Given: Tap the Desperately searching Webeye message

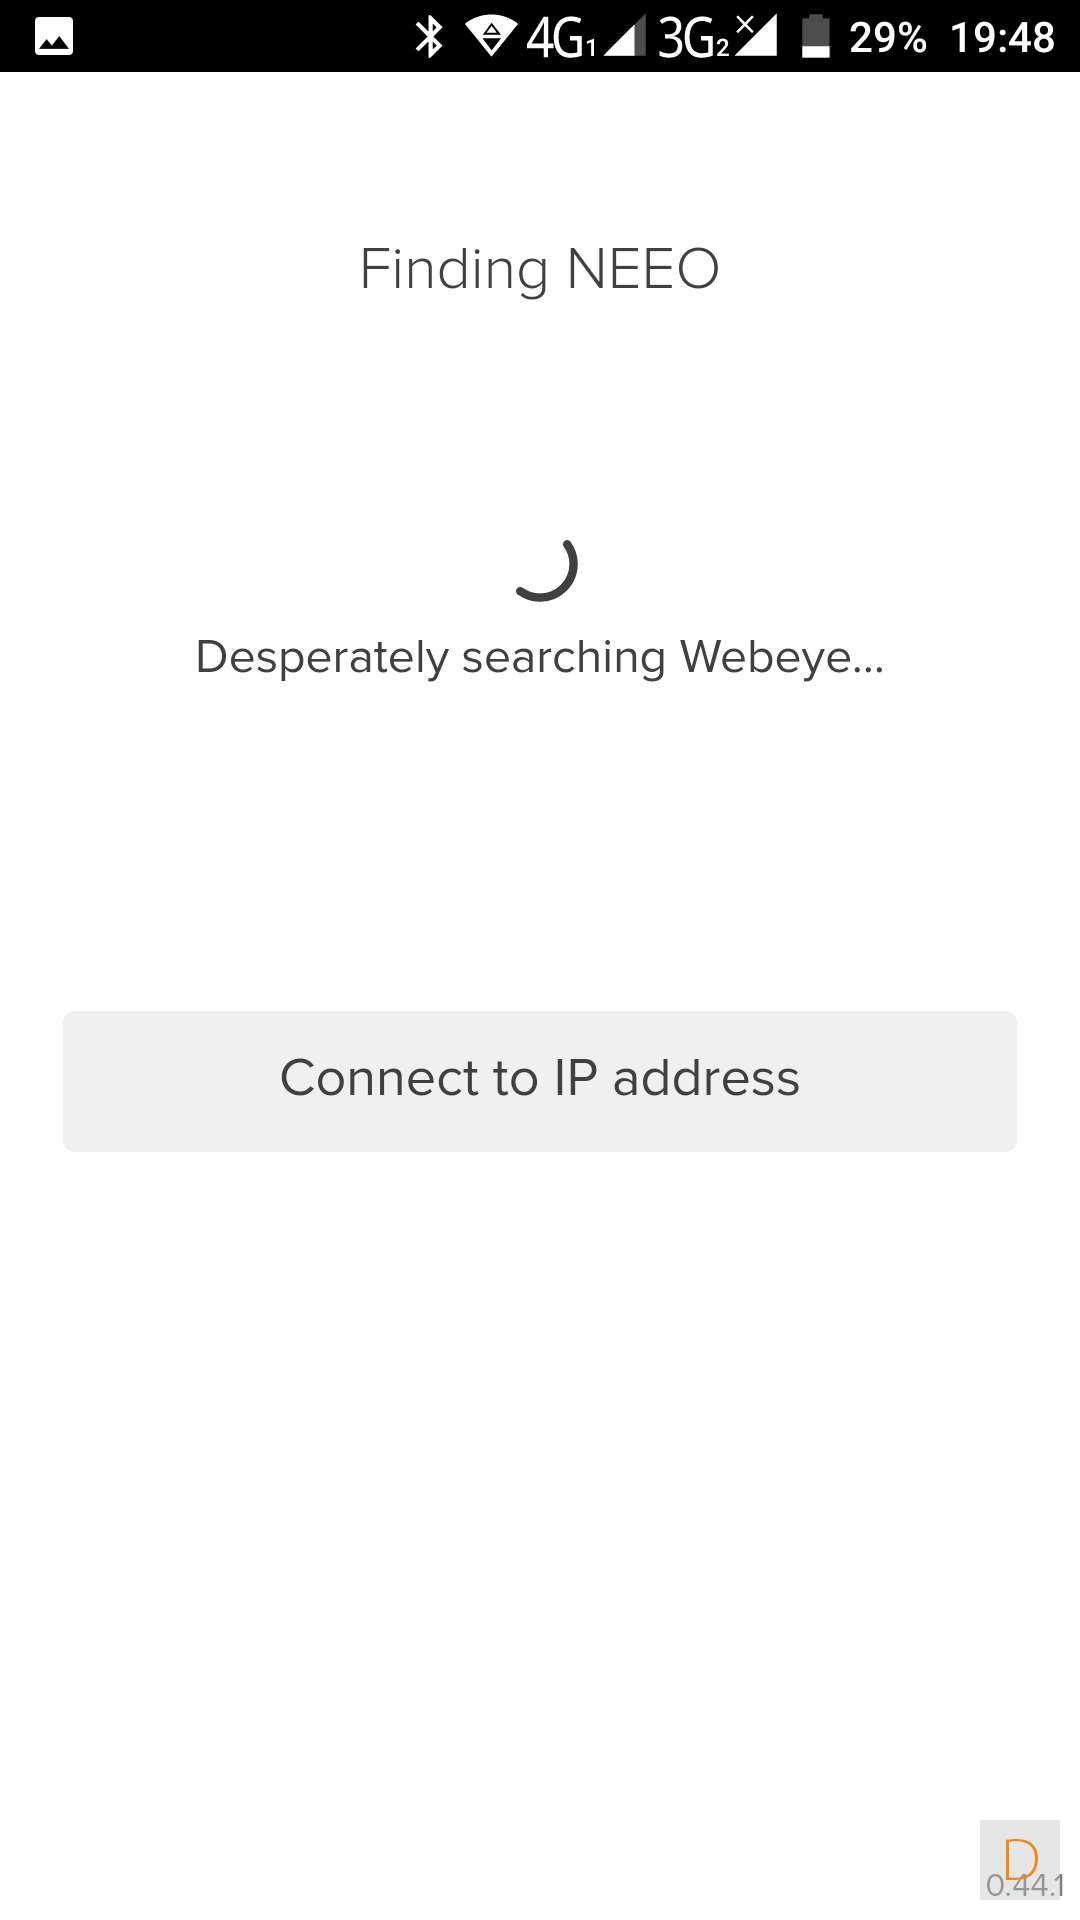Looking at the screenshot, I should point(540,658).
